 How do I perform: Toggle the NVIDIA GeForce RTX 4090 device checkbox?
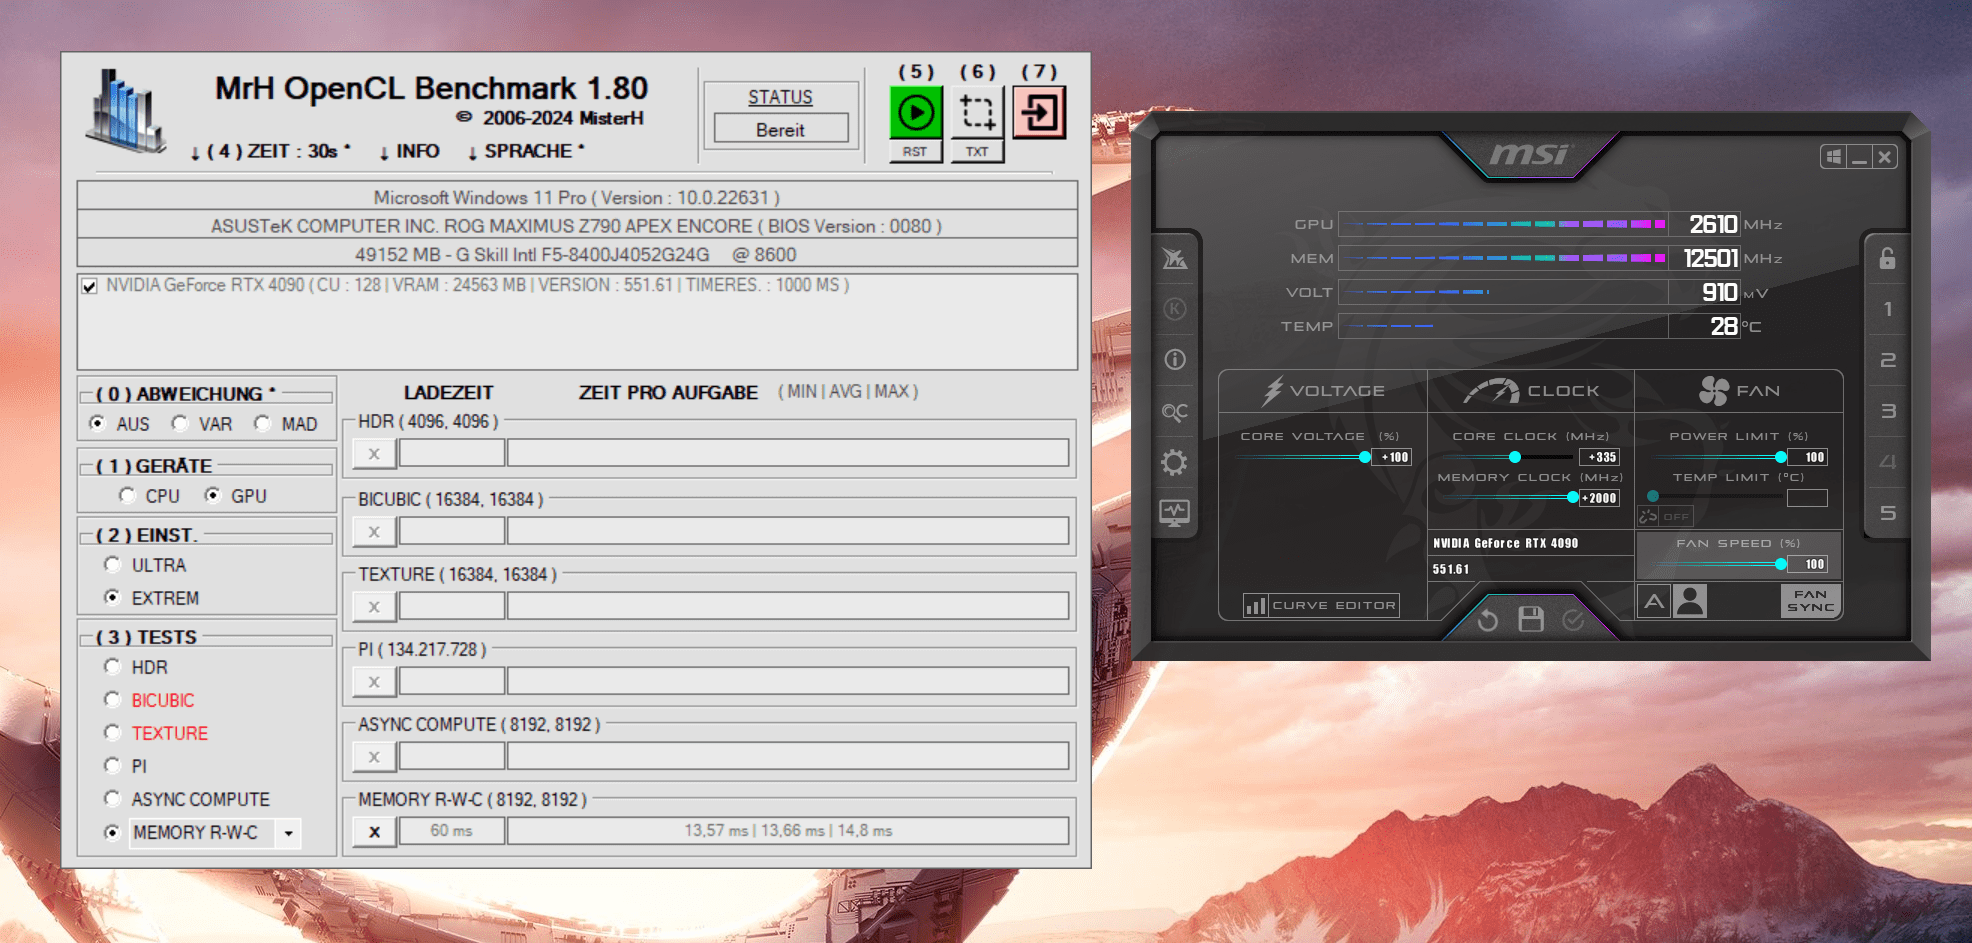90,286
